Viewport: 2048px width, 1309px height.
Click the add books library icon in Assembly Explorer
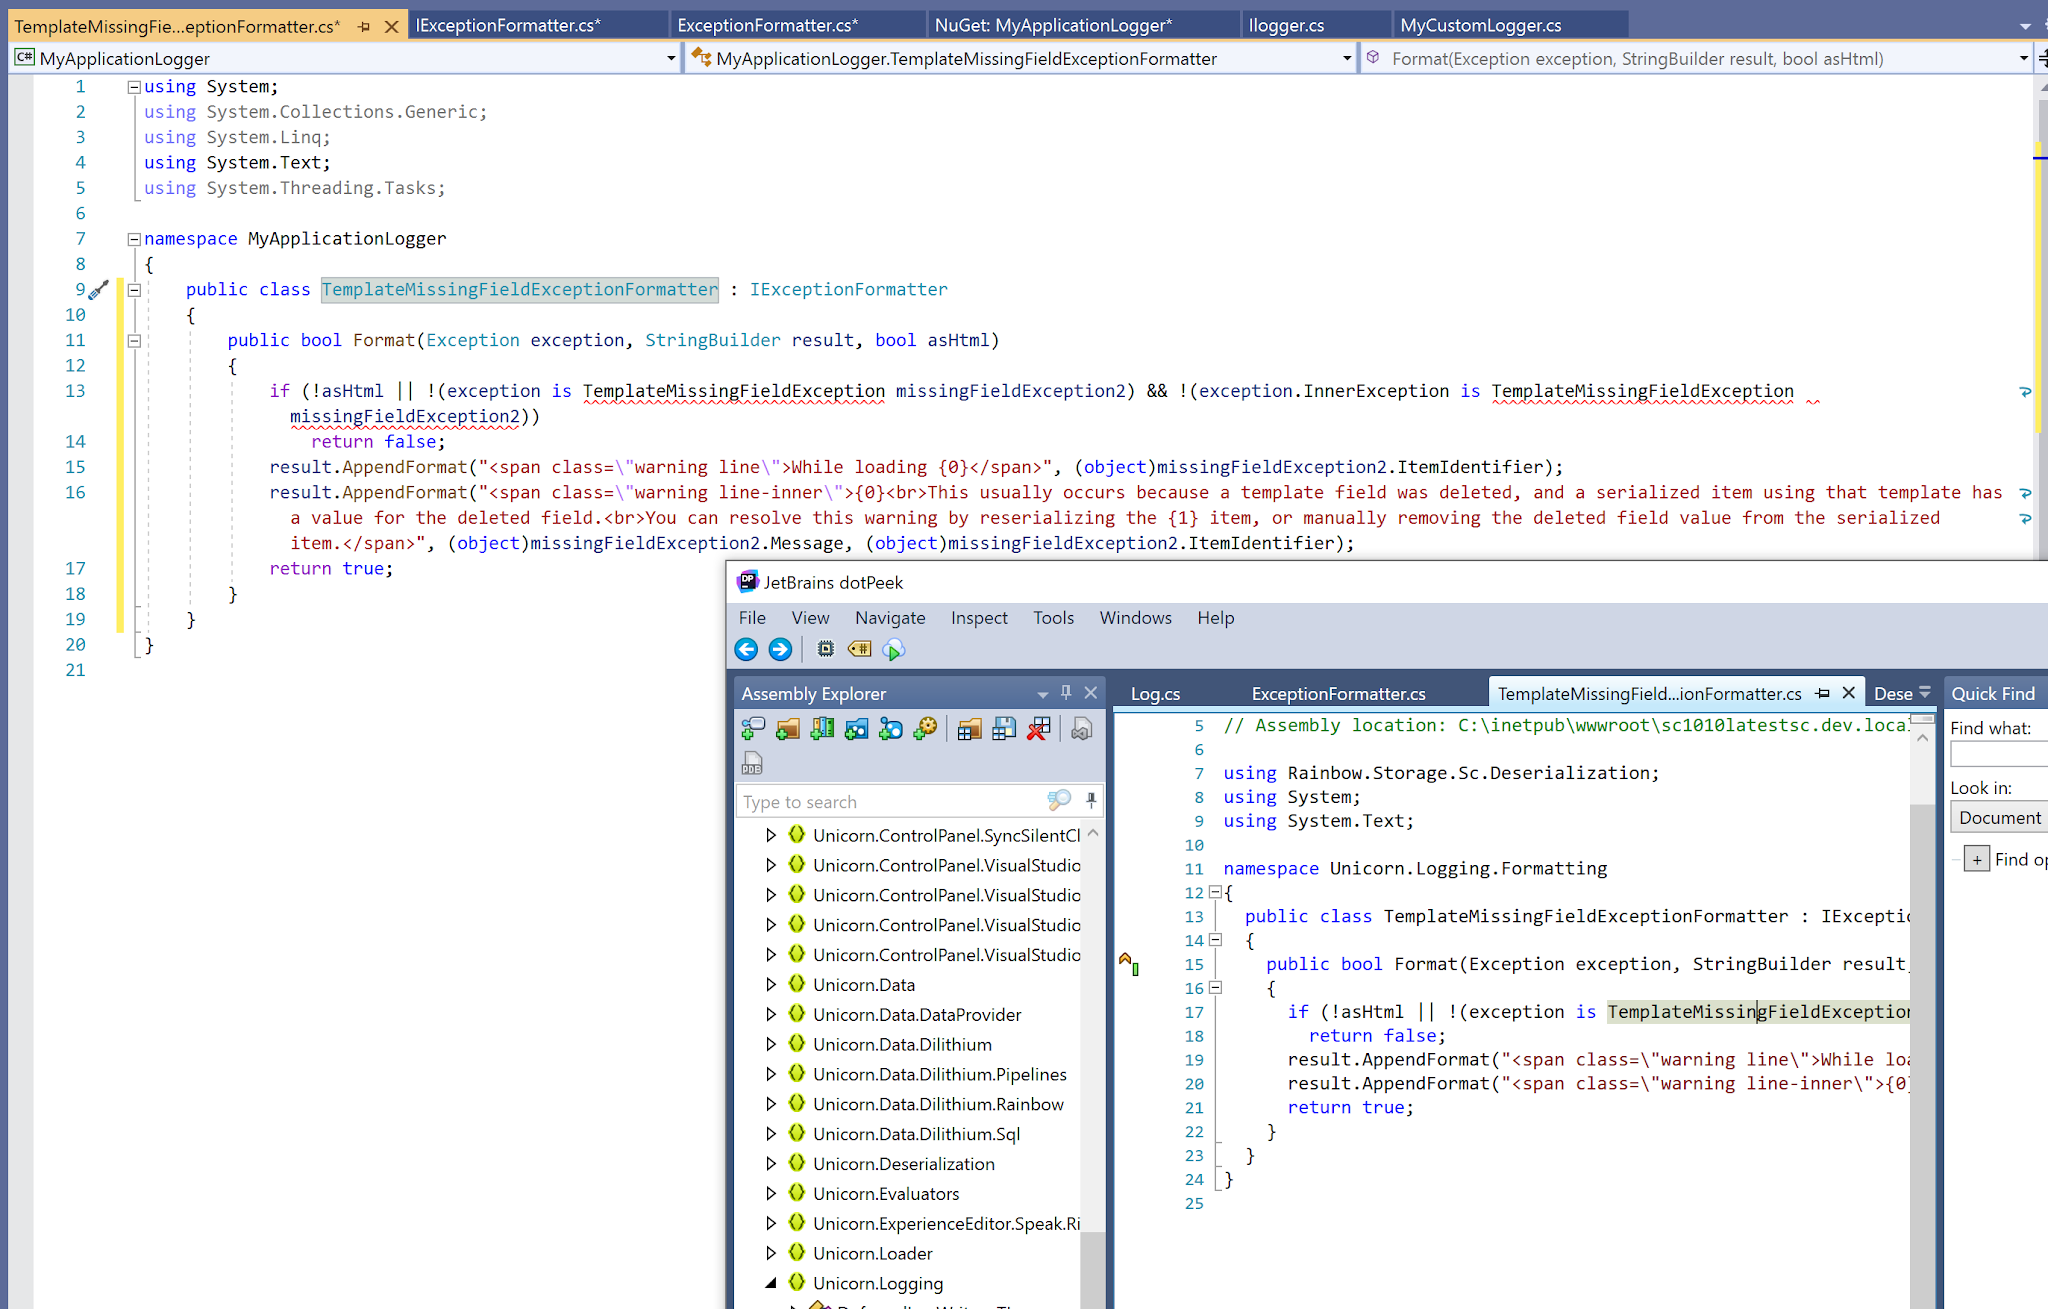click(x=822, y=729)
